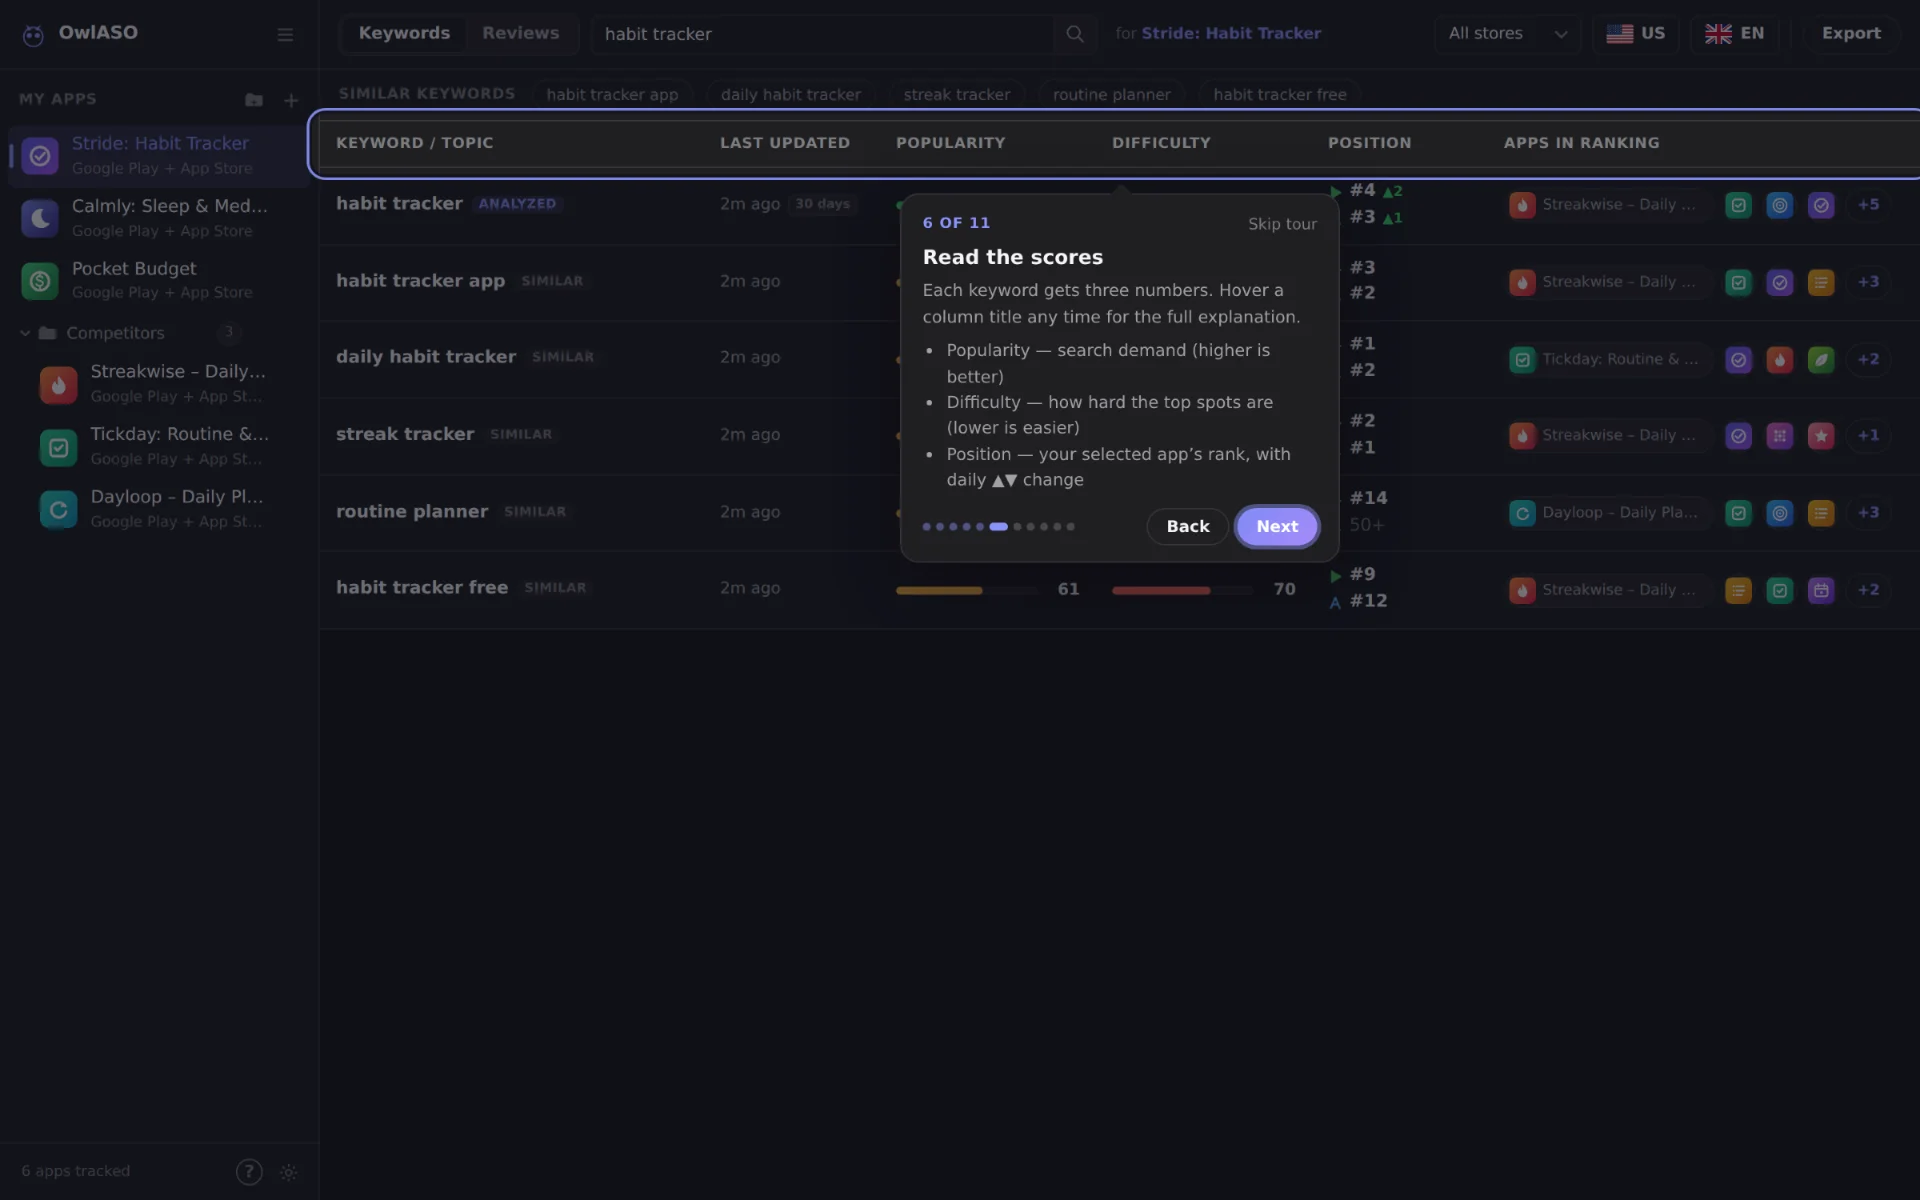Sort by the Popularity column header
Image resolution: width=1920 pixels, height=1200 pixels.
[950, 143]
